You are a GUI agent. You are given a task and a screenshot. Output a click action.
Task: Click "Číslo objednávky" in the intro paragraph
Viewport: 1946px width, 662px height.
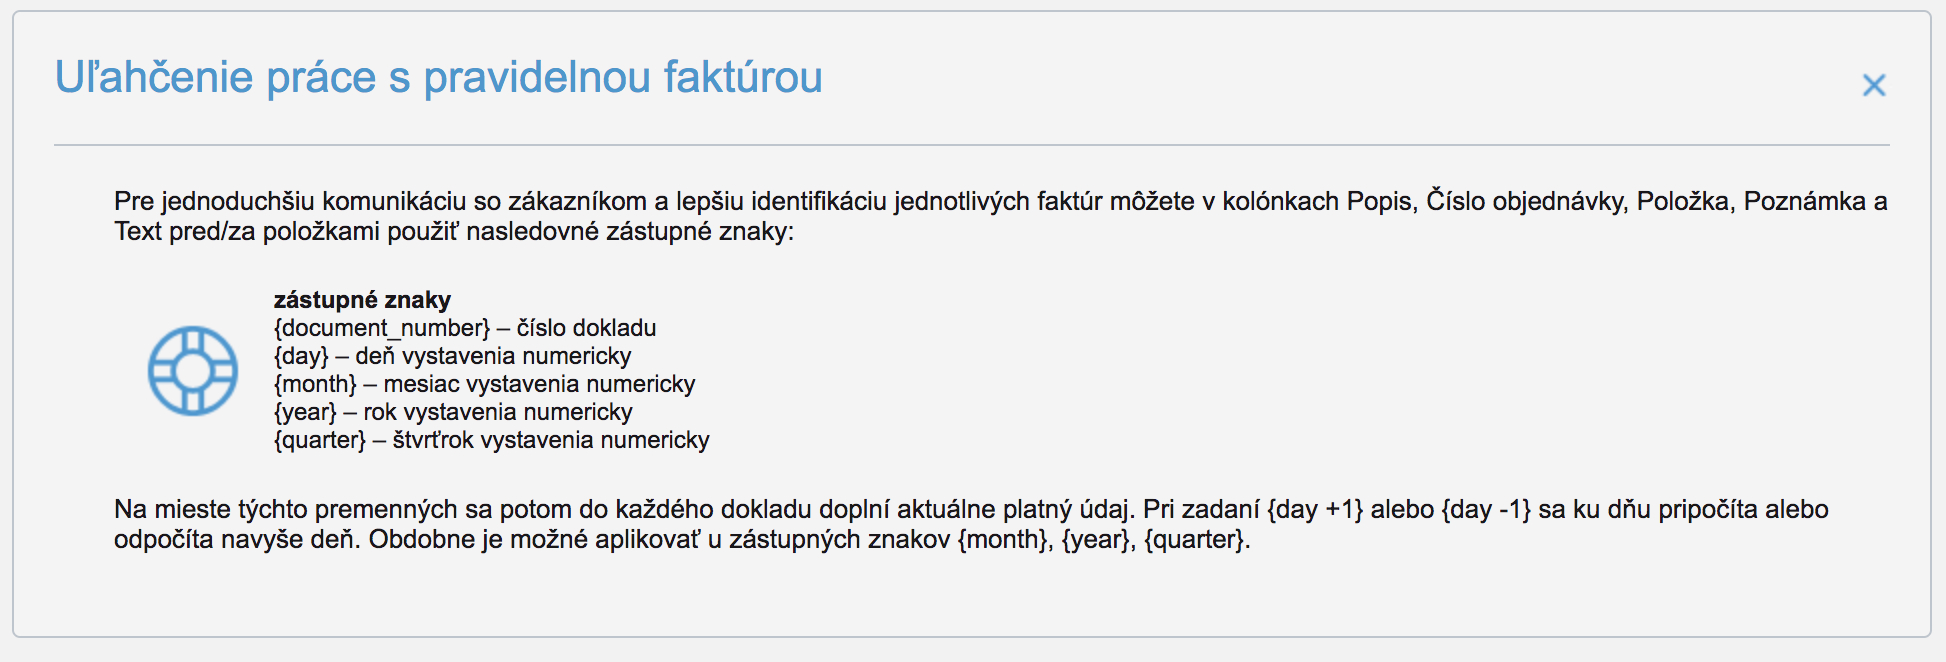[x=1526, y=202]
